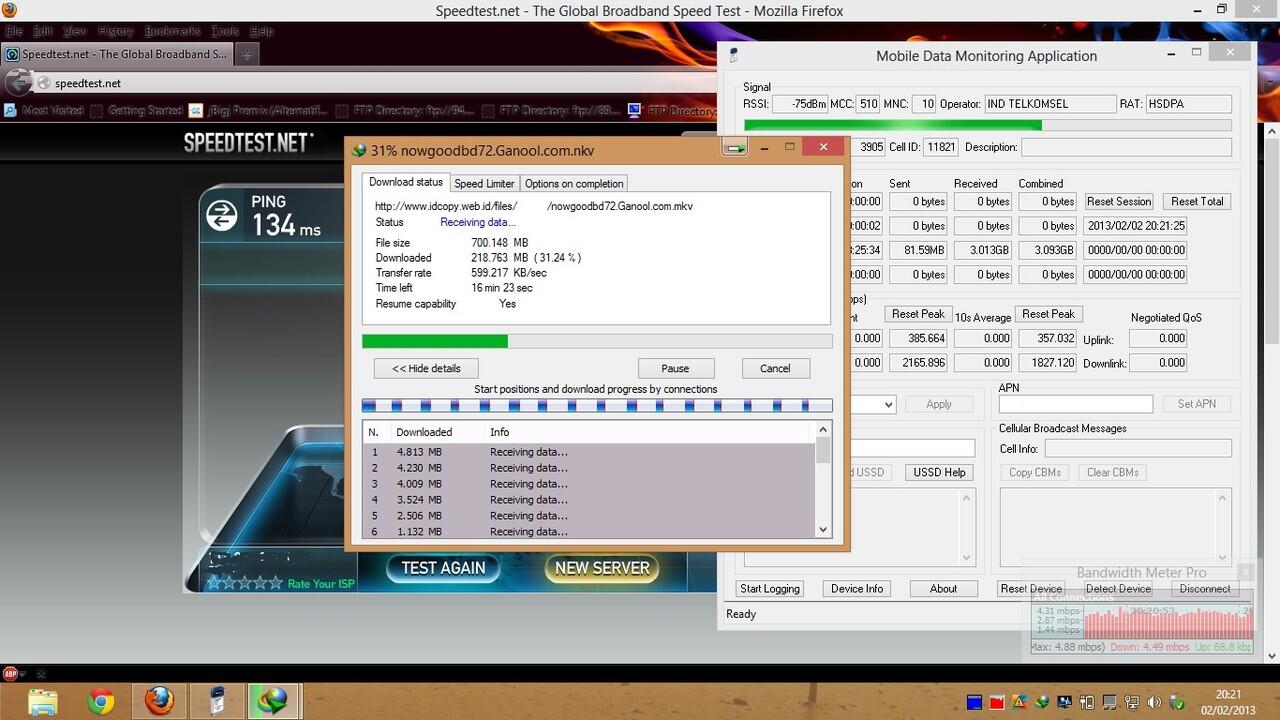
Task: Open a new Firefox tab with plus icon
Action: tap(246, 55)
